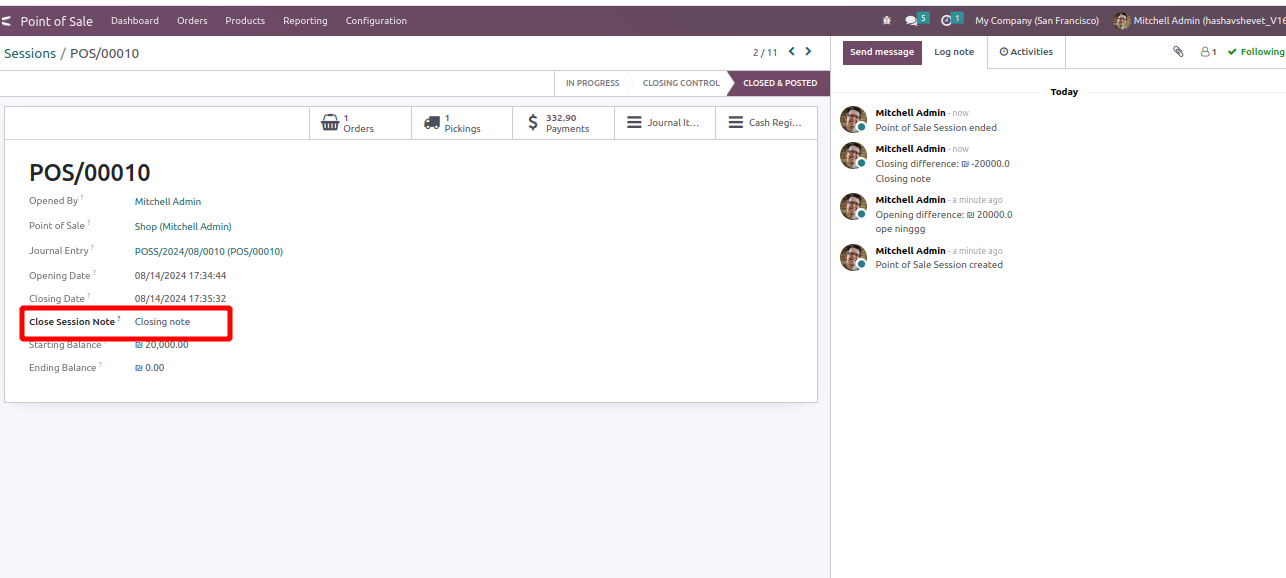Click the Closing Date value 08/14/2024 17:35:32
Image resolution: width=1286 pixels, height=578 pixels.
click(180, 299)
